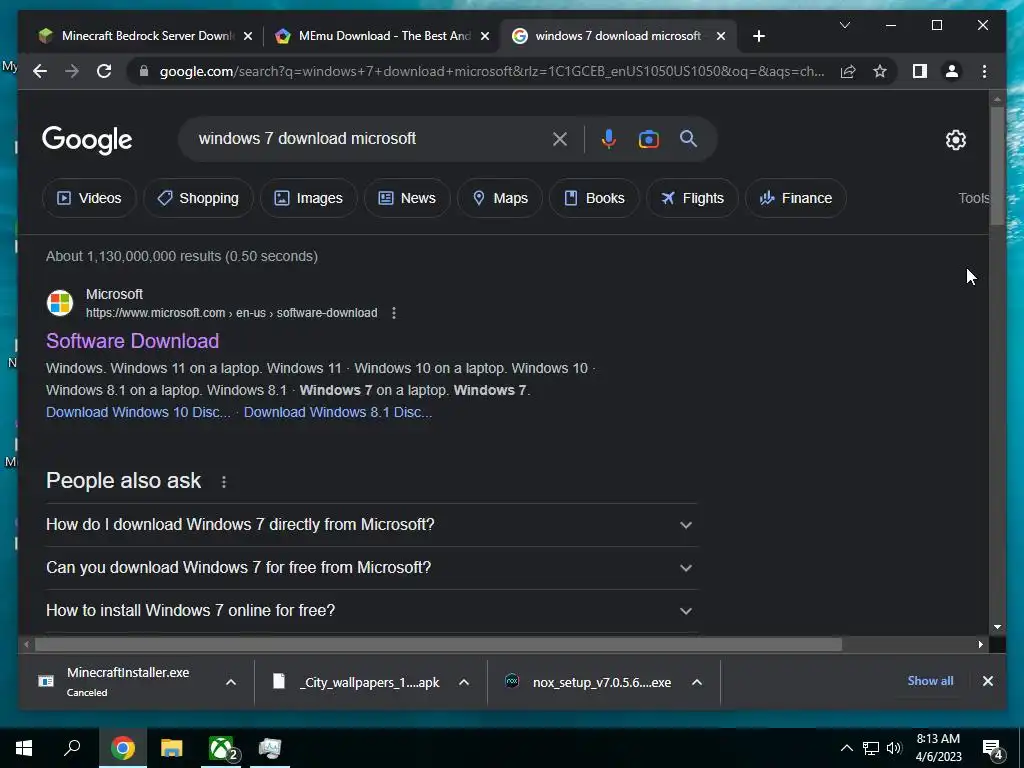Click scrollbar down arrow
This screenshot has height=768, width=1024.
tap(997, 627)
